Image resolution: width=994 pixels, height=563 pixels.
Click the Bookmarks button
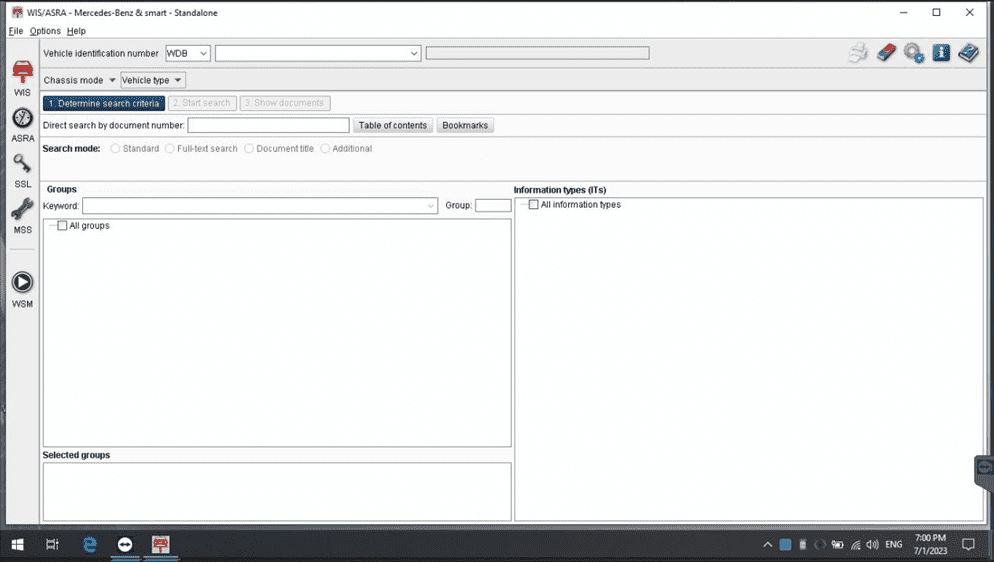click(465, 126)
